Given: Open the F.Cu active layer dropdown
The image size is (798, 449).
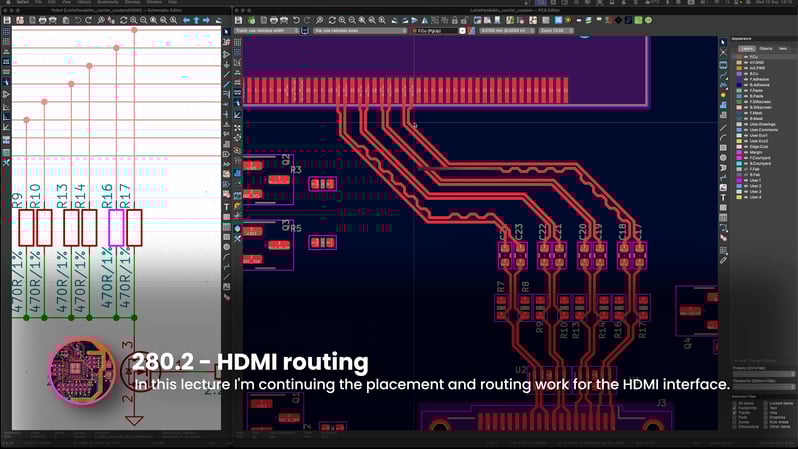Looking at the screenshot, I should 437,31.
